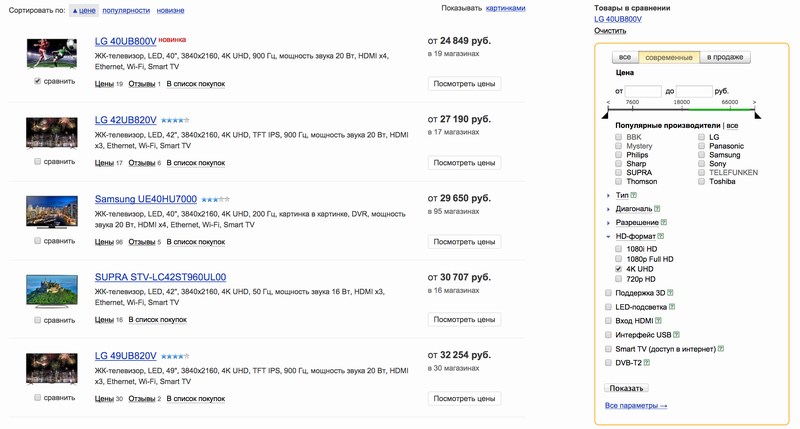Image resolution: width=800 pixels, height=429 pixels.
Task: Tick the LG manufacturer checkbox
Action: click(702, 137)
